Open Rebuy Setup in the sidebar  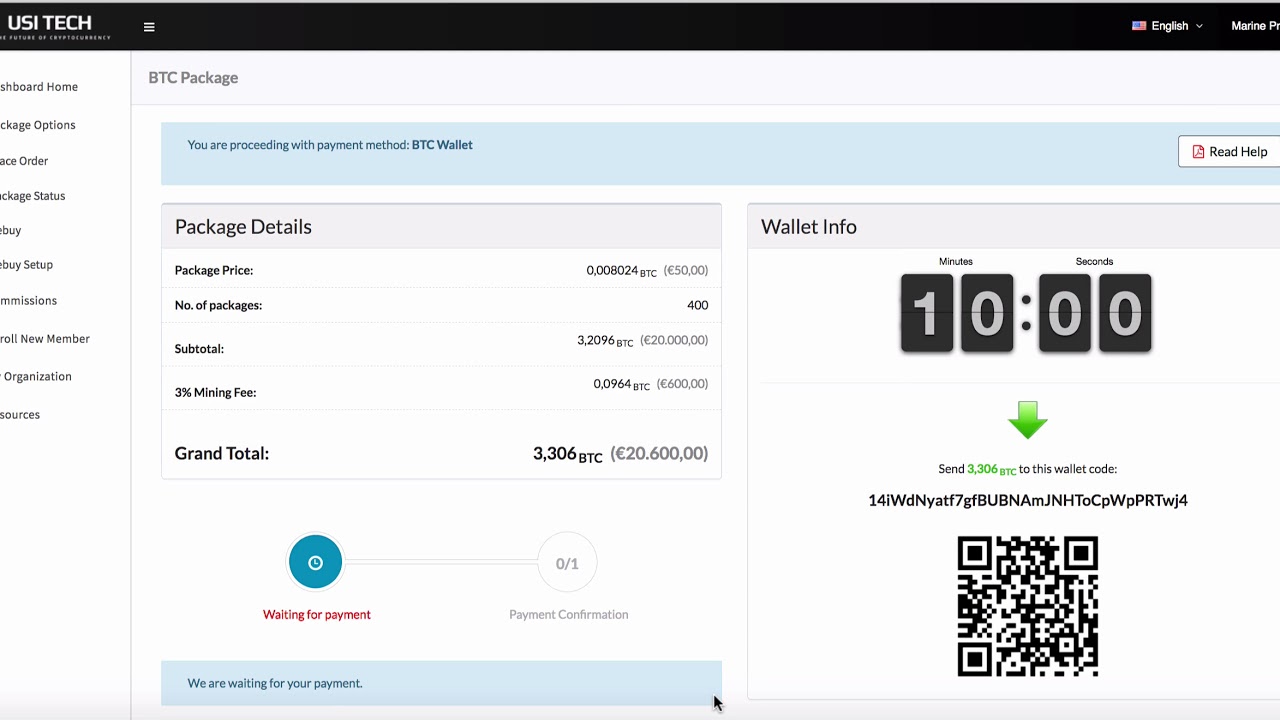pos(27,265)
